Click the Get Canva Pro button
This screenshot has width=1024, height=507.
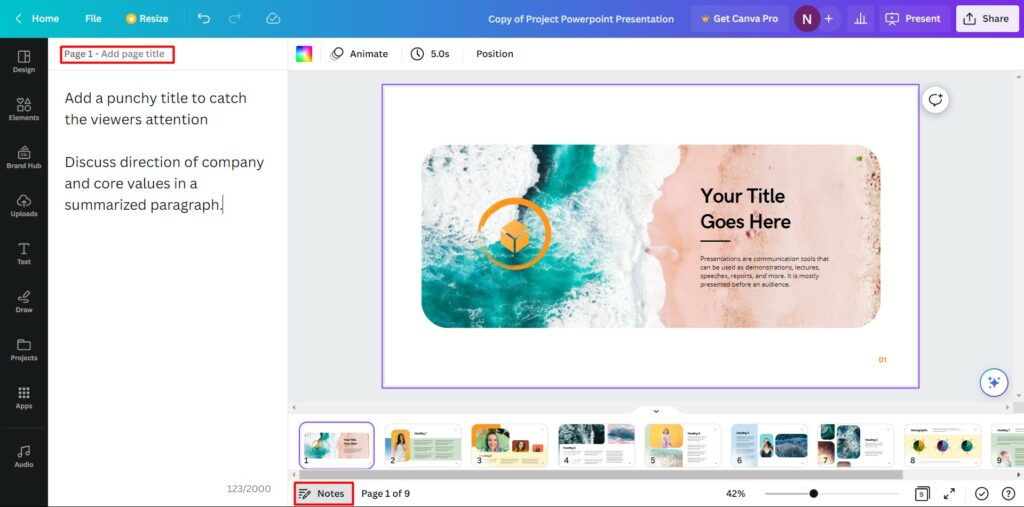[x=738, y=18]
